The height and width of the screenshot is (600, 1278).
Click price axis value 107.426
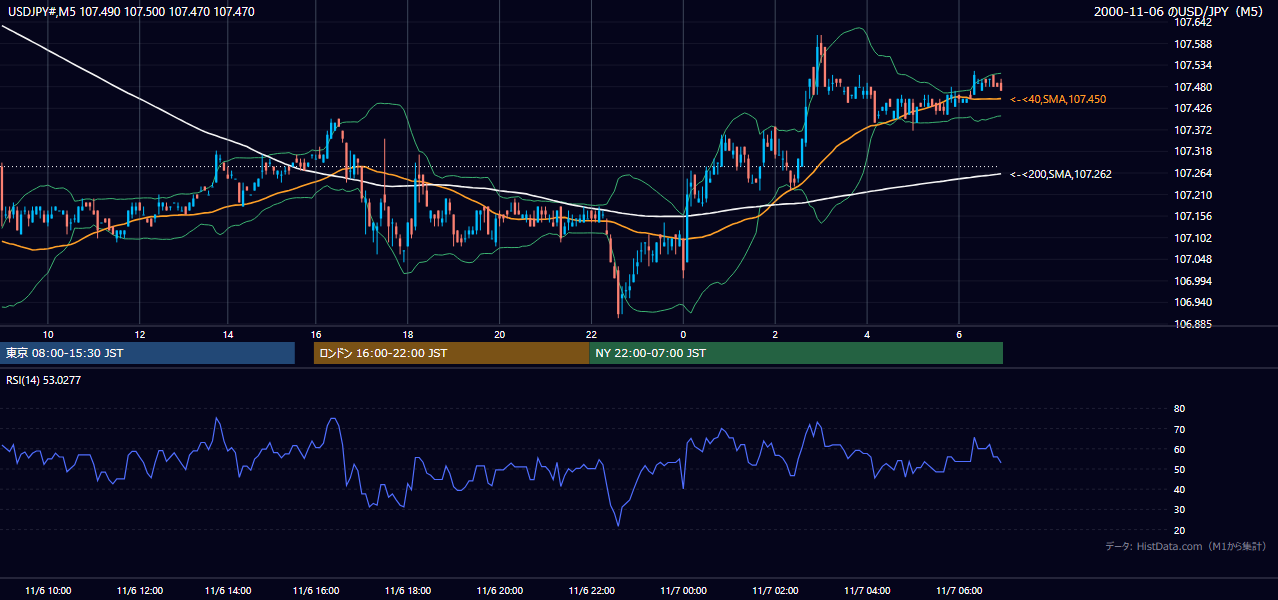pyautogui.click(x=1192, y=108)
